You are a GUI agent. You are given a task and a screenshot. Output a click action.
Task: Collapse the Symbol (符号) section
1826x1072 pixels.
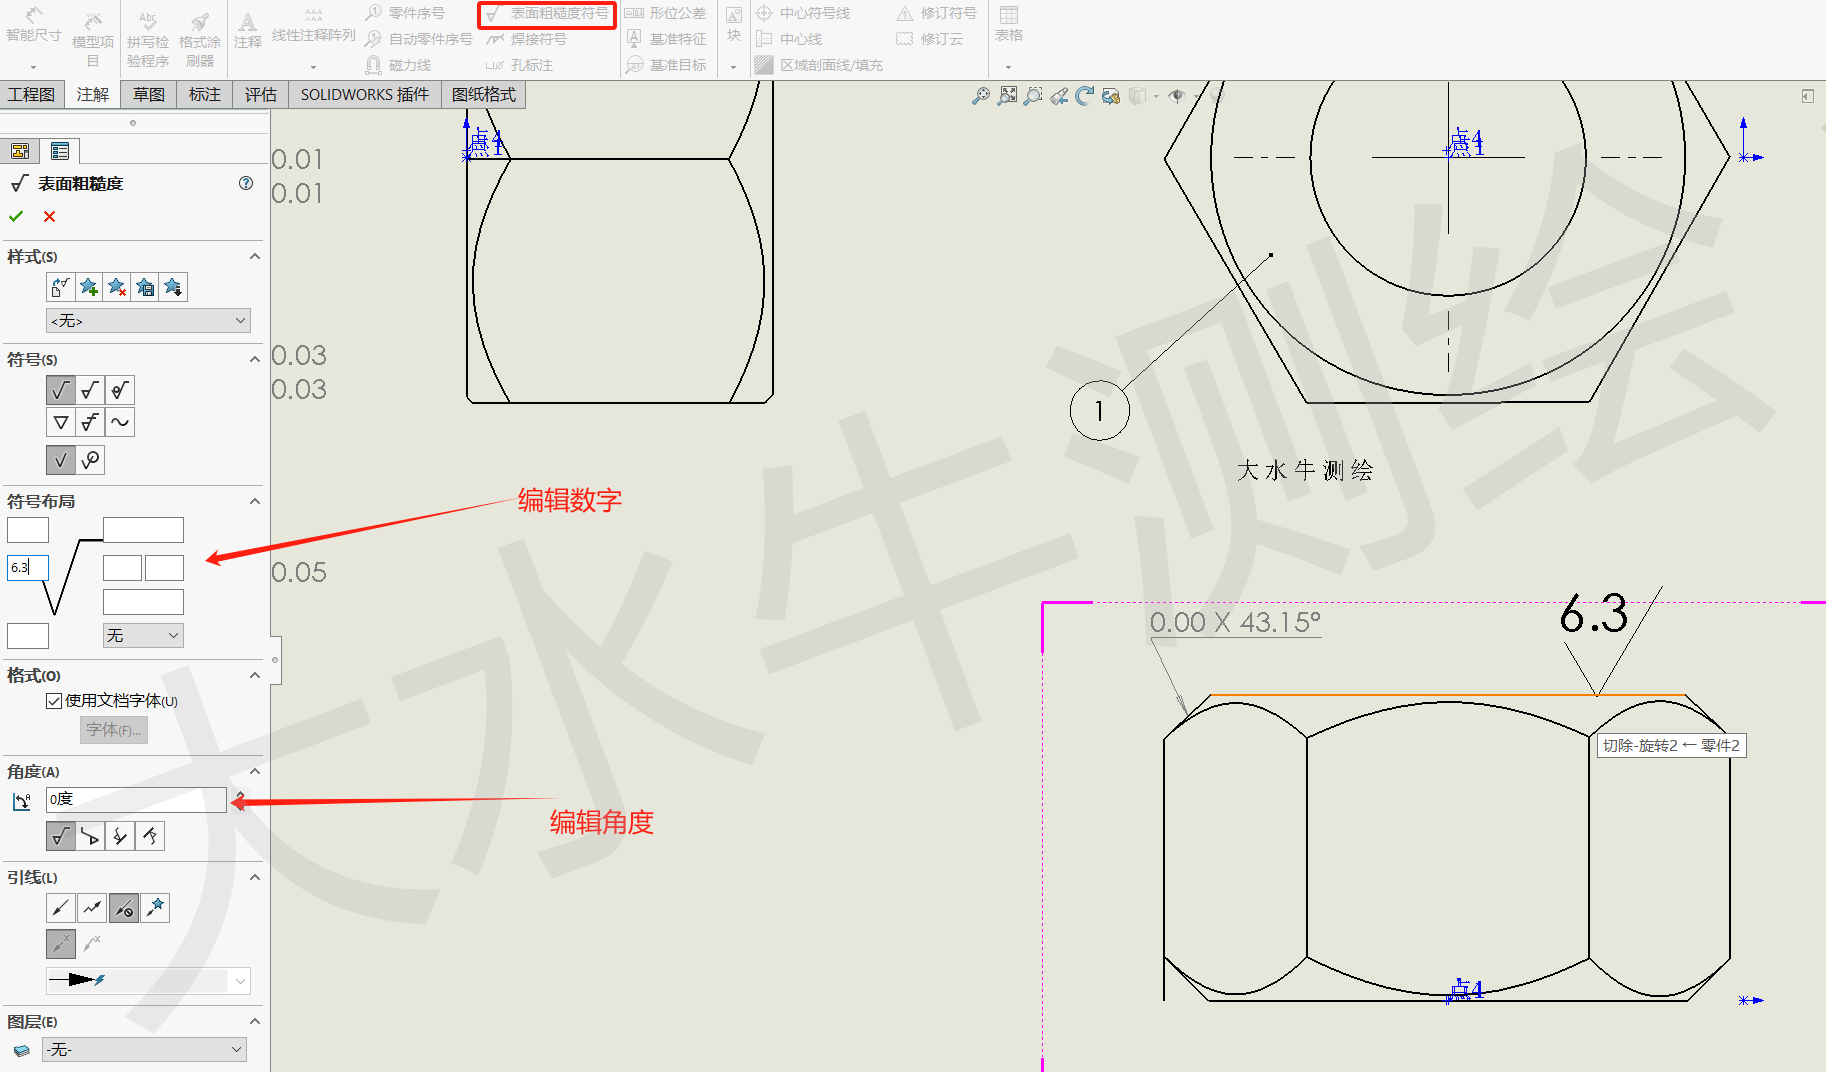(255, 359)
